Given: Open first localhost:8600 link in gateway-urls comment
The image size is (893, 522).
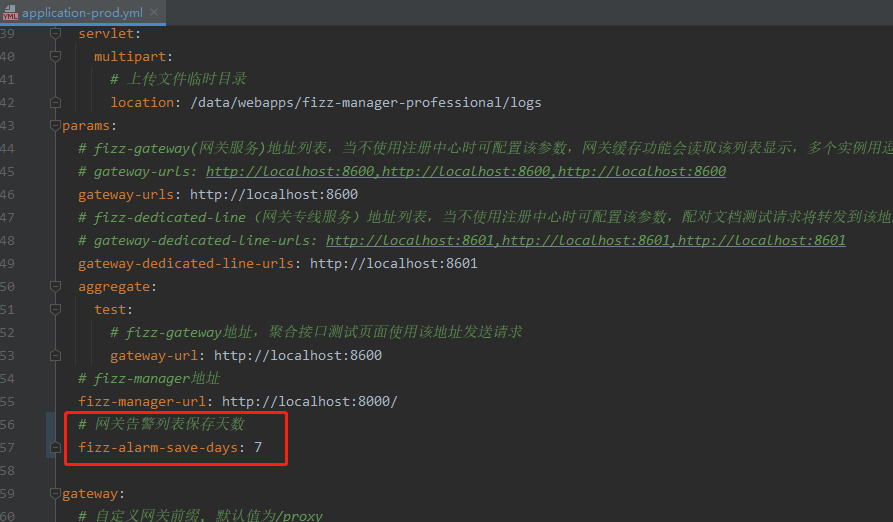Looking at the screenshot, I should (290, 171).
